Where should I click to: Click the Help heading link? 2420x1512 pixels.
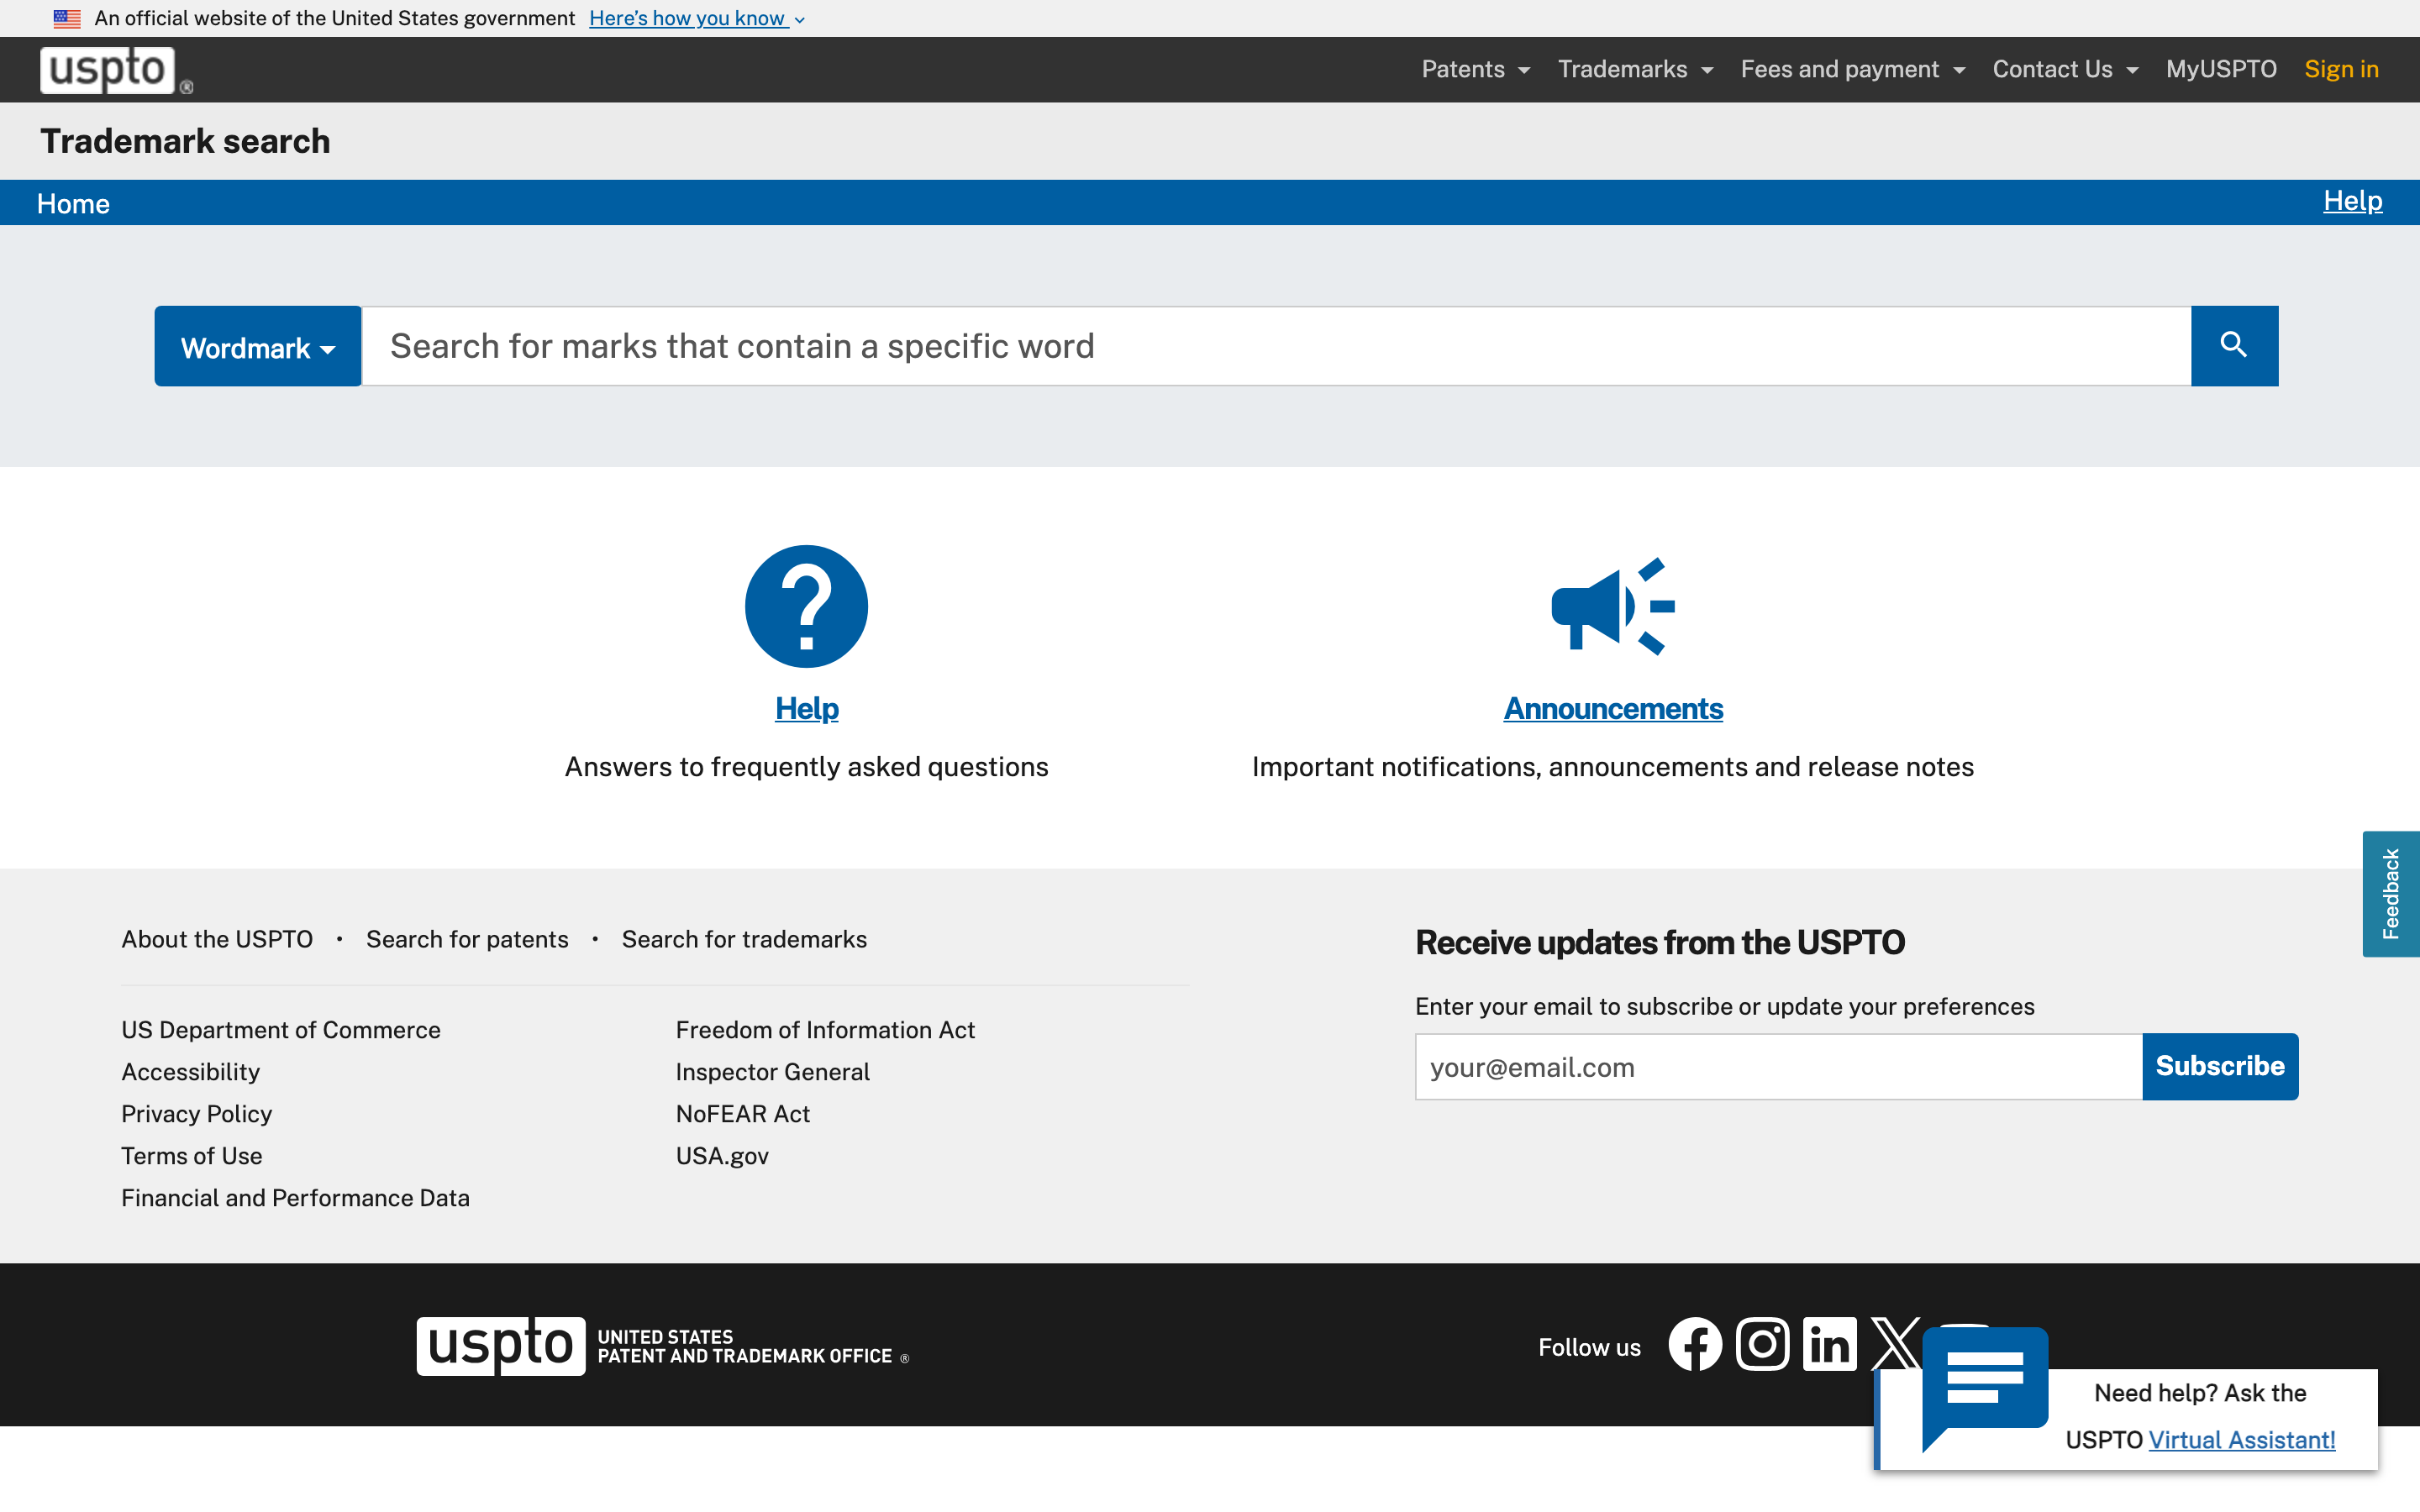coord(806,708)
